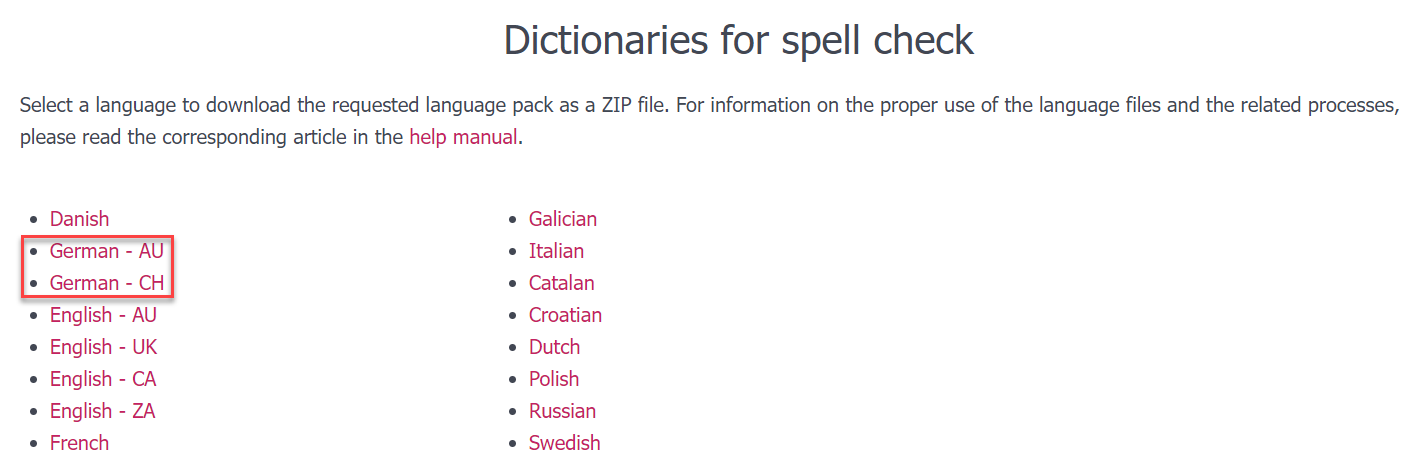Download the Swedish language pack

[565, 443]
